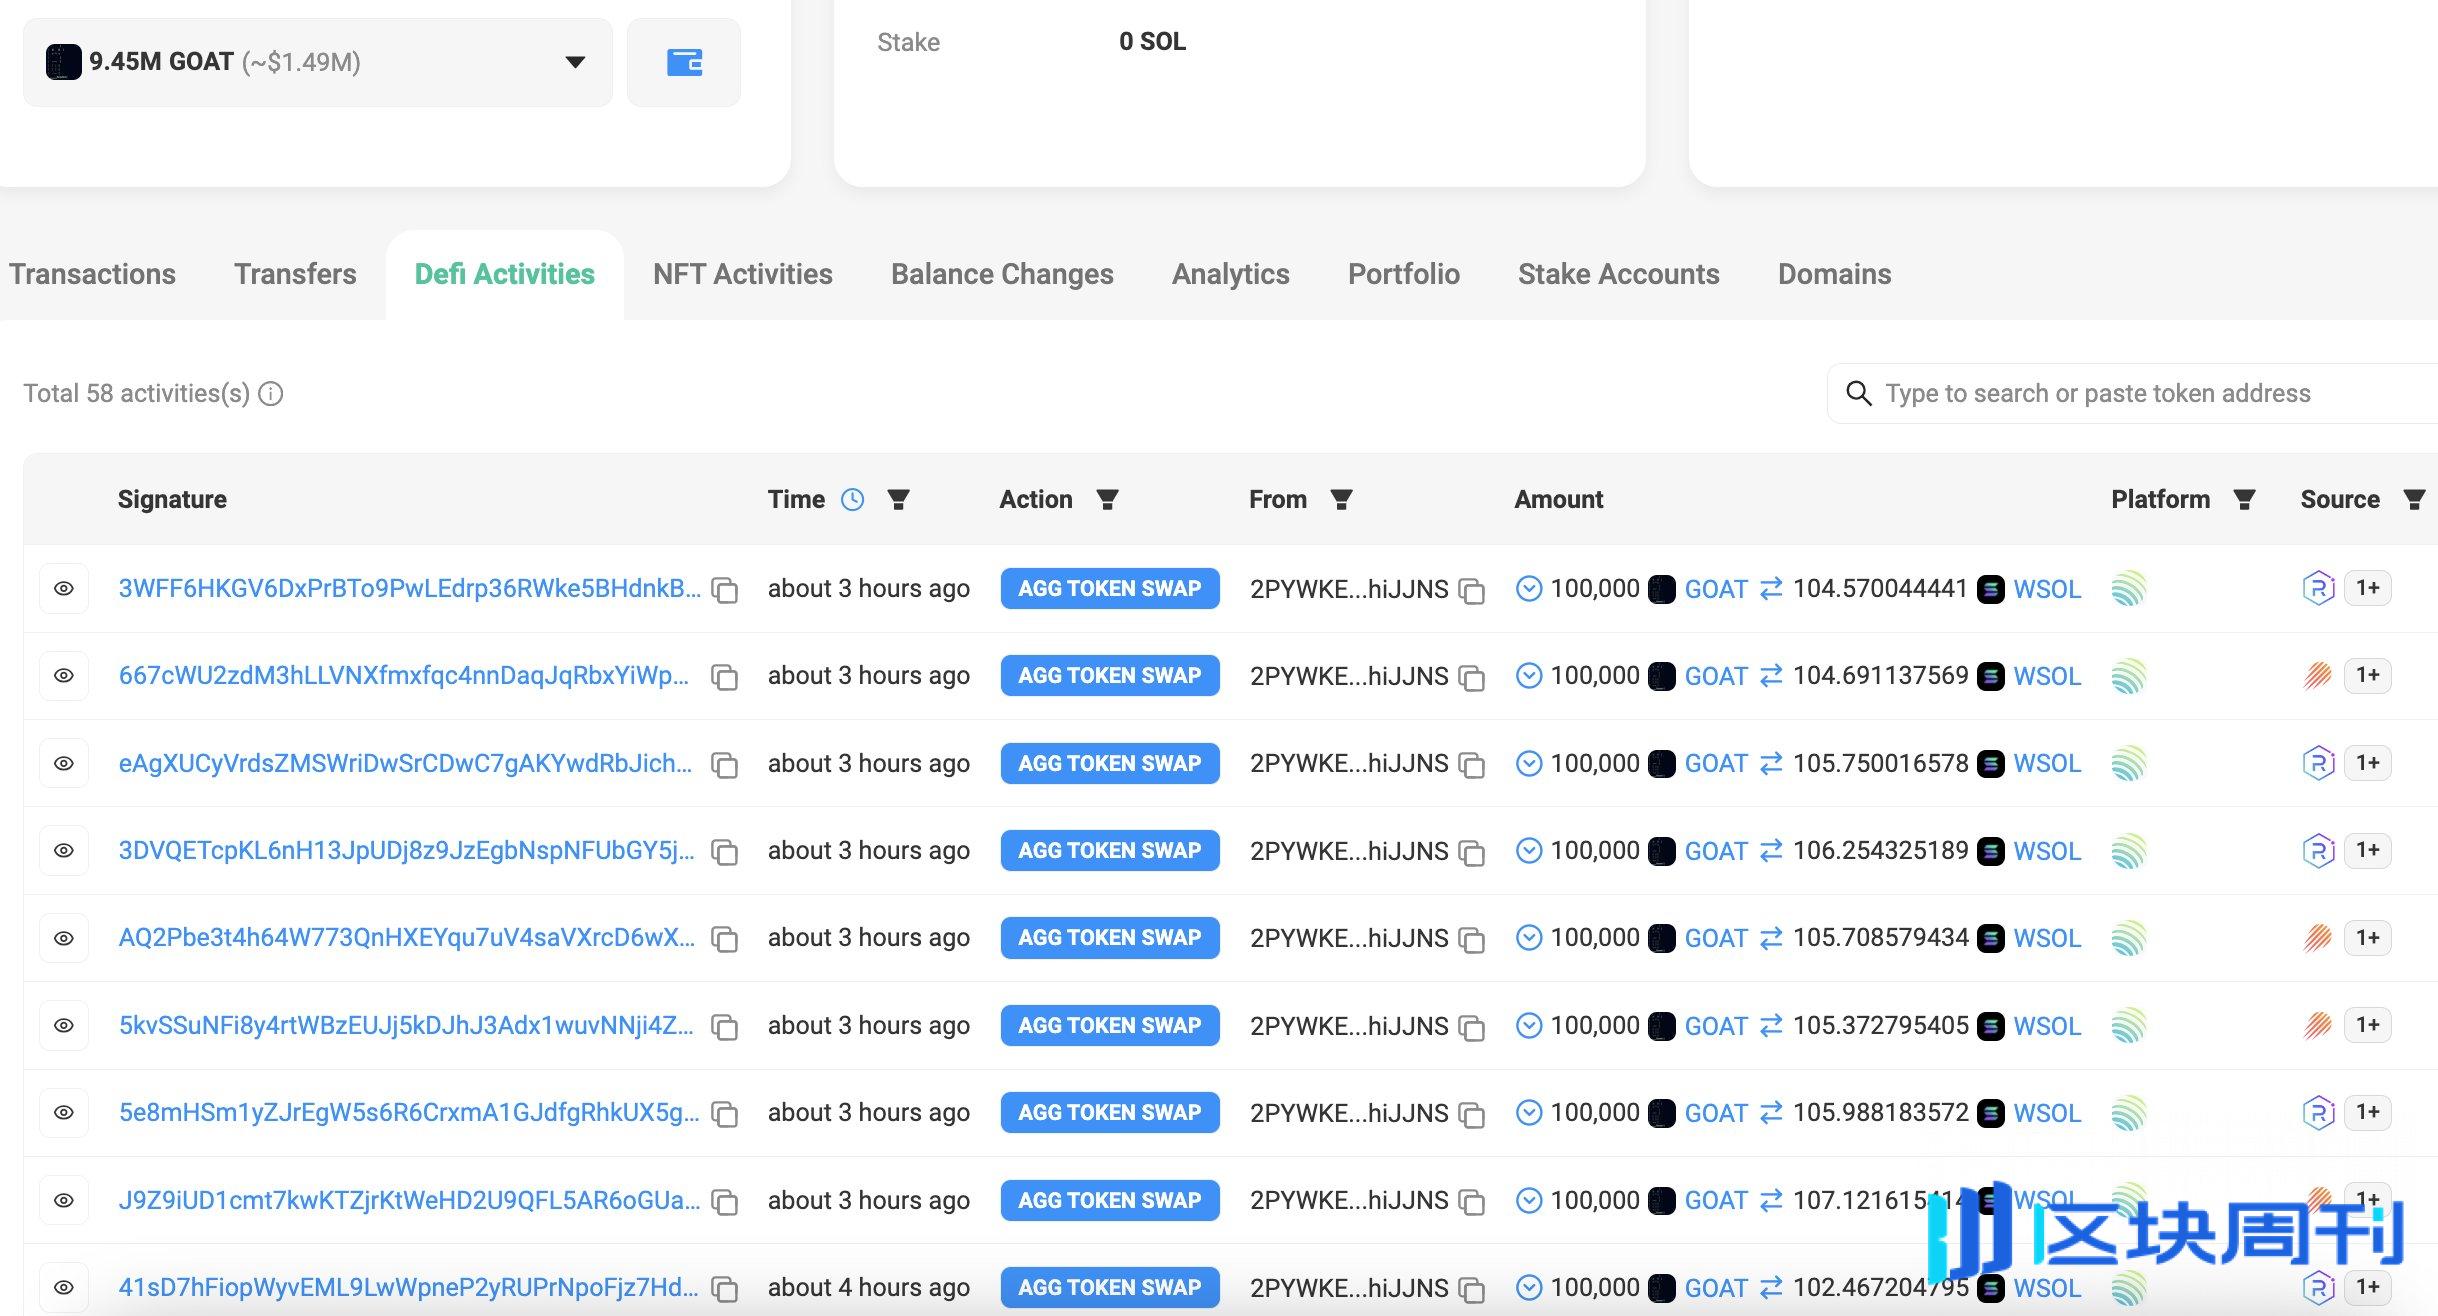Viewport: 2438px width, 1316px height.
Task: Open signature link AQ2Pbe3t4h64W773Qn
Action: tap(406, 938)
